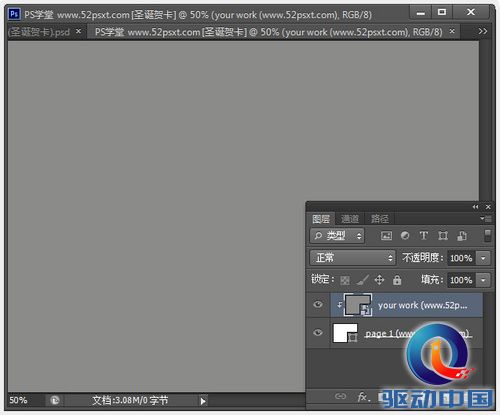
Task: Expand status bar info arrow menu
Action: point(203,401)
